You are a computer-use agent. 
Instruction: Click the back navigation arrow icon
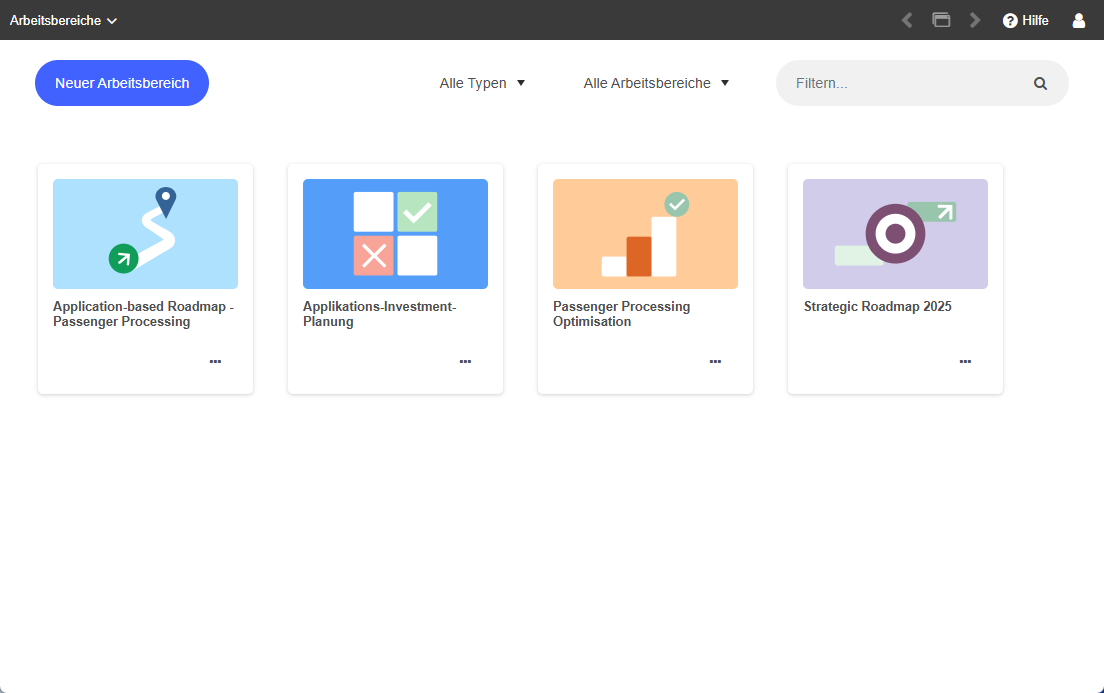[907, 20]
